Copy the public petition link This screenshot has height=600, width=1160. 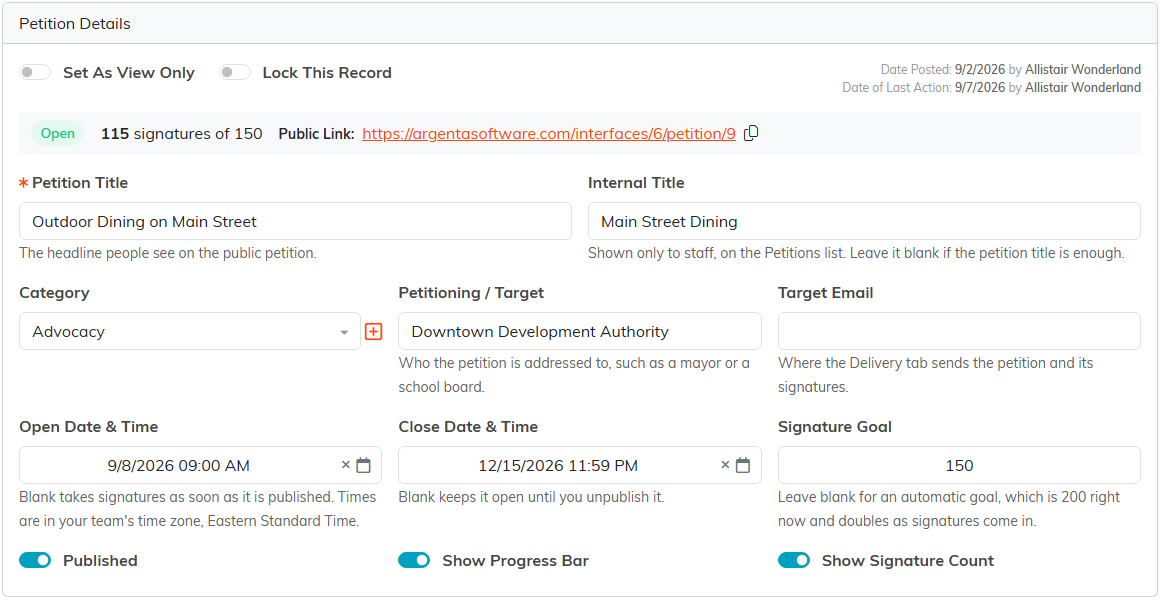point(751,133)
